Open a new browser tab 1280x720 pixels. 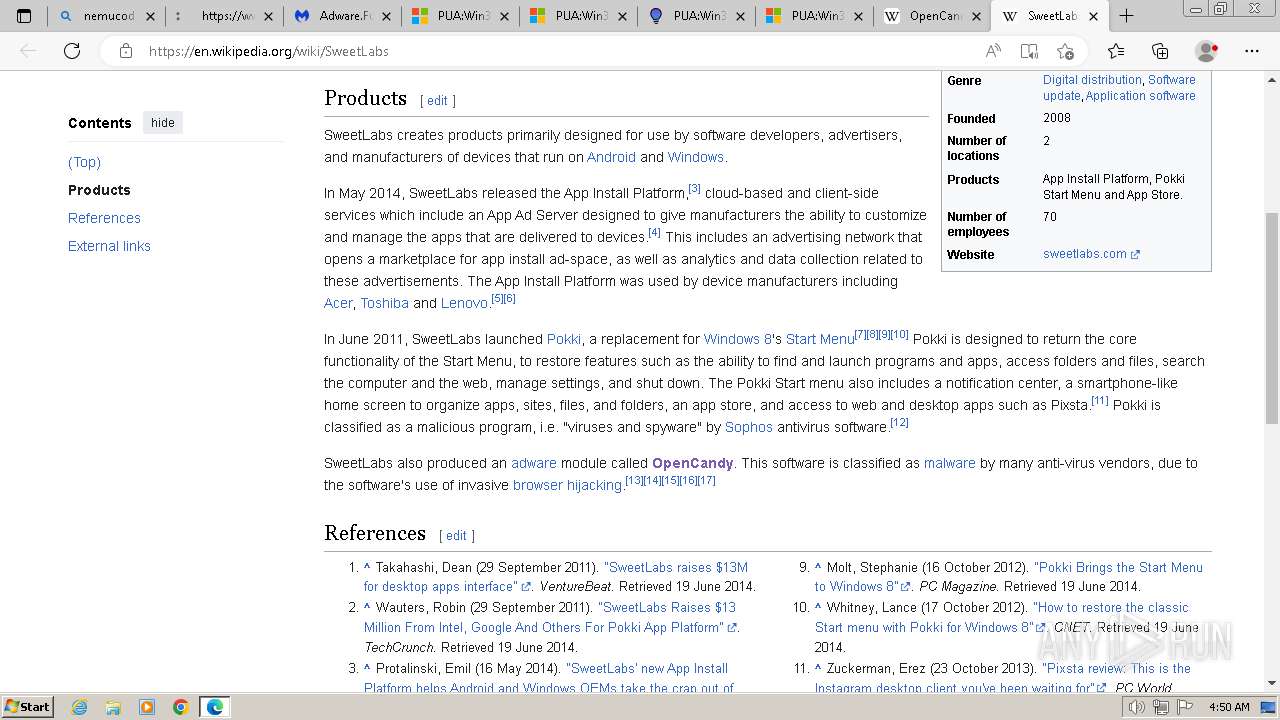(1126, 16)
